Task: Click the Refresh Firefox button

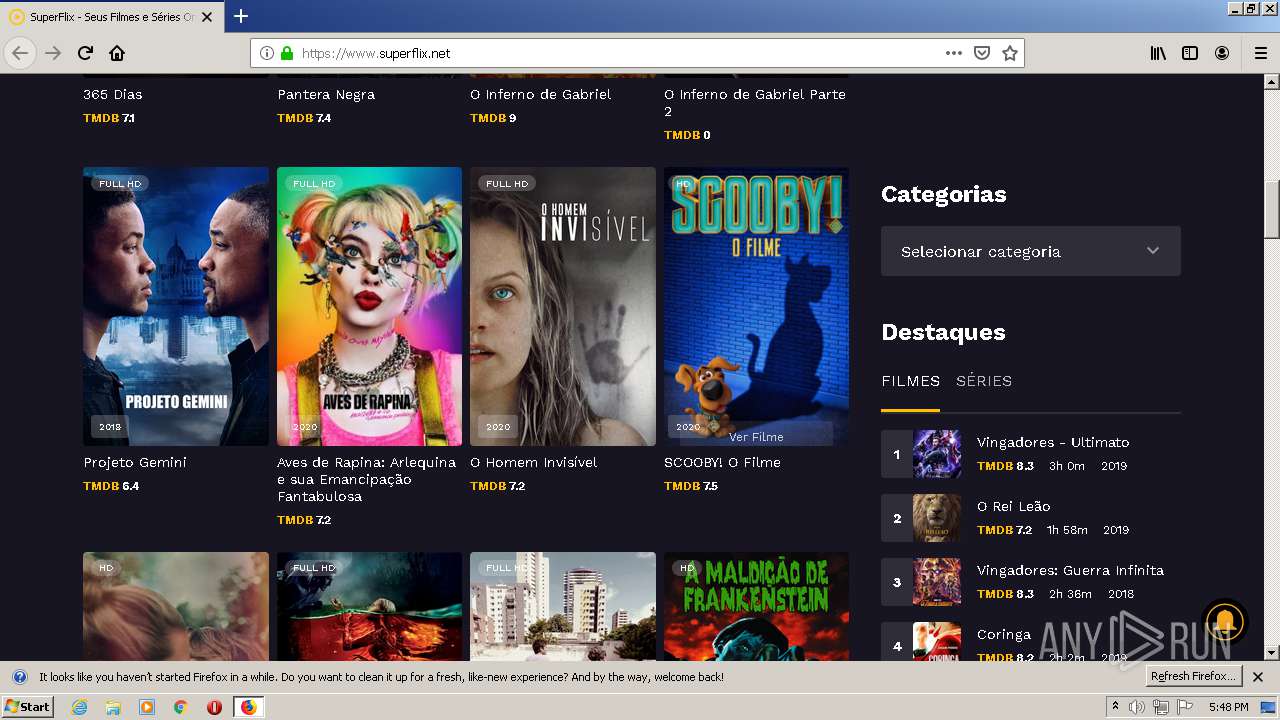Action: (1194, 676)
